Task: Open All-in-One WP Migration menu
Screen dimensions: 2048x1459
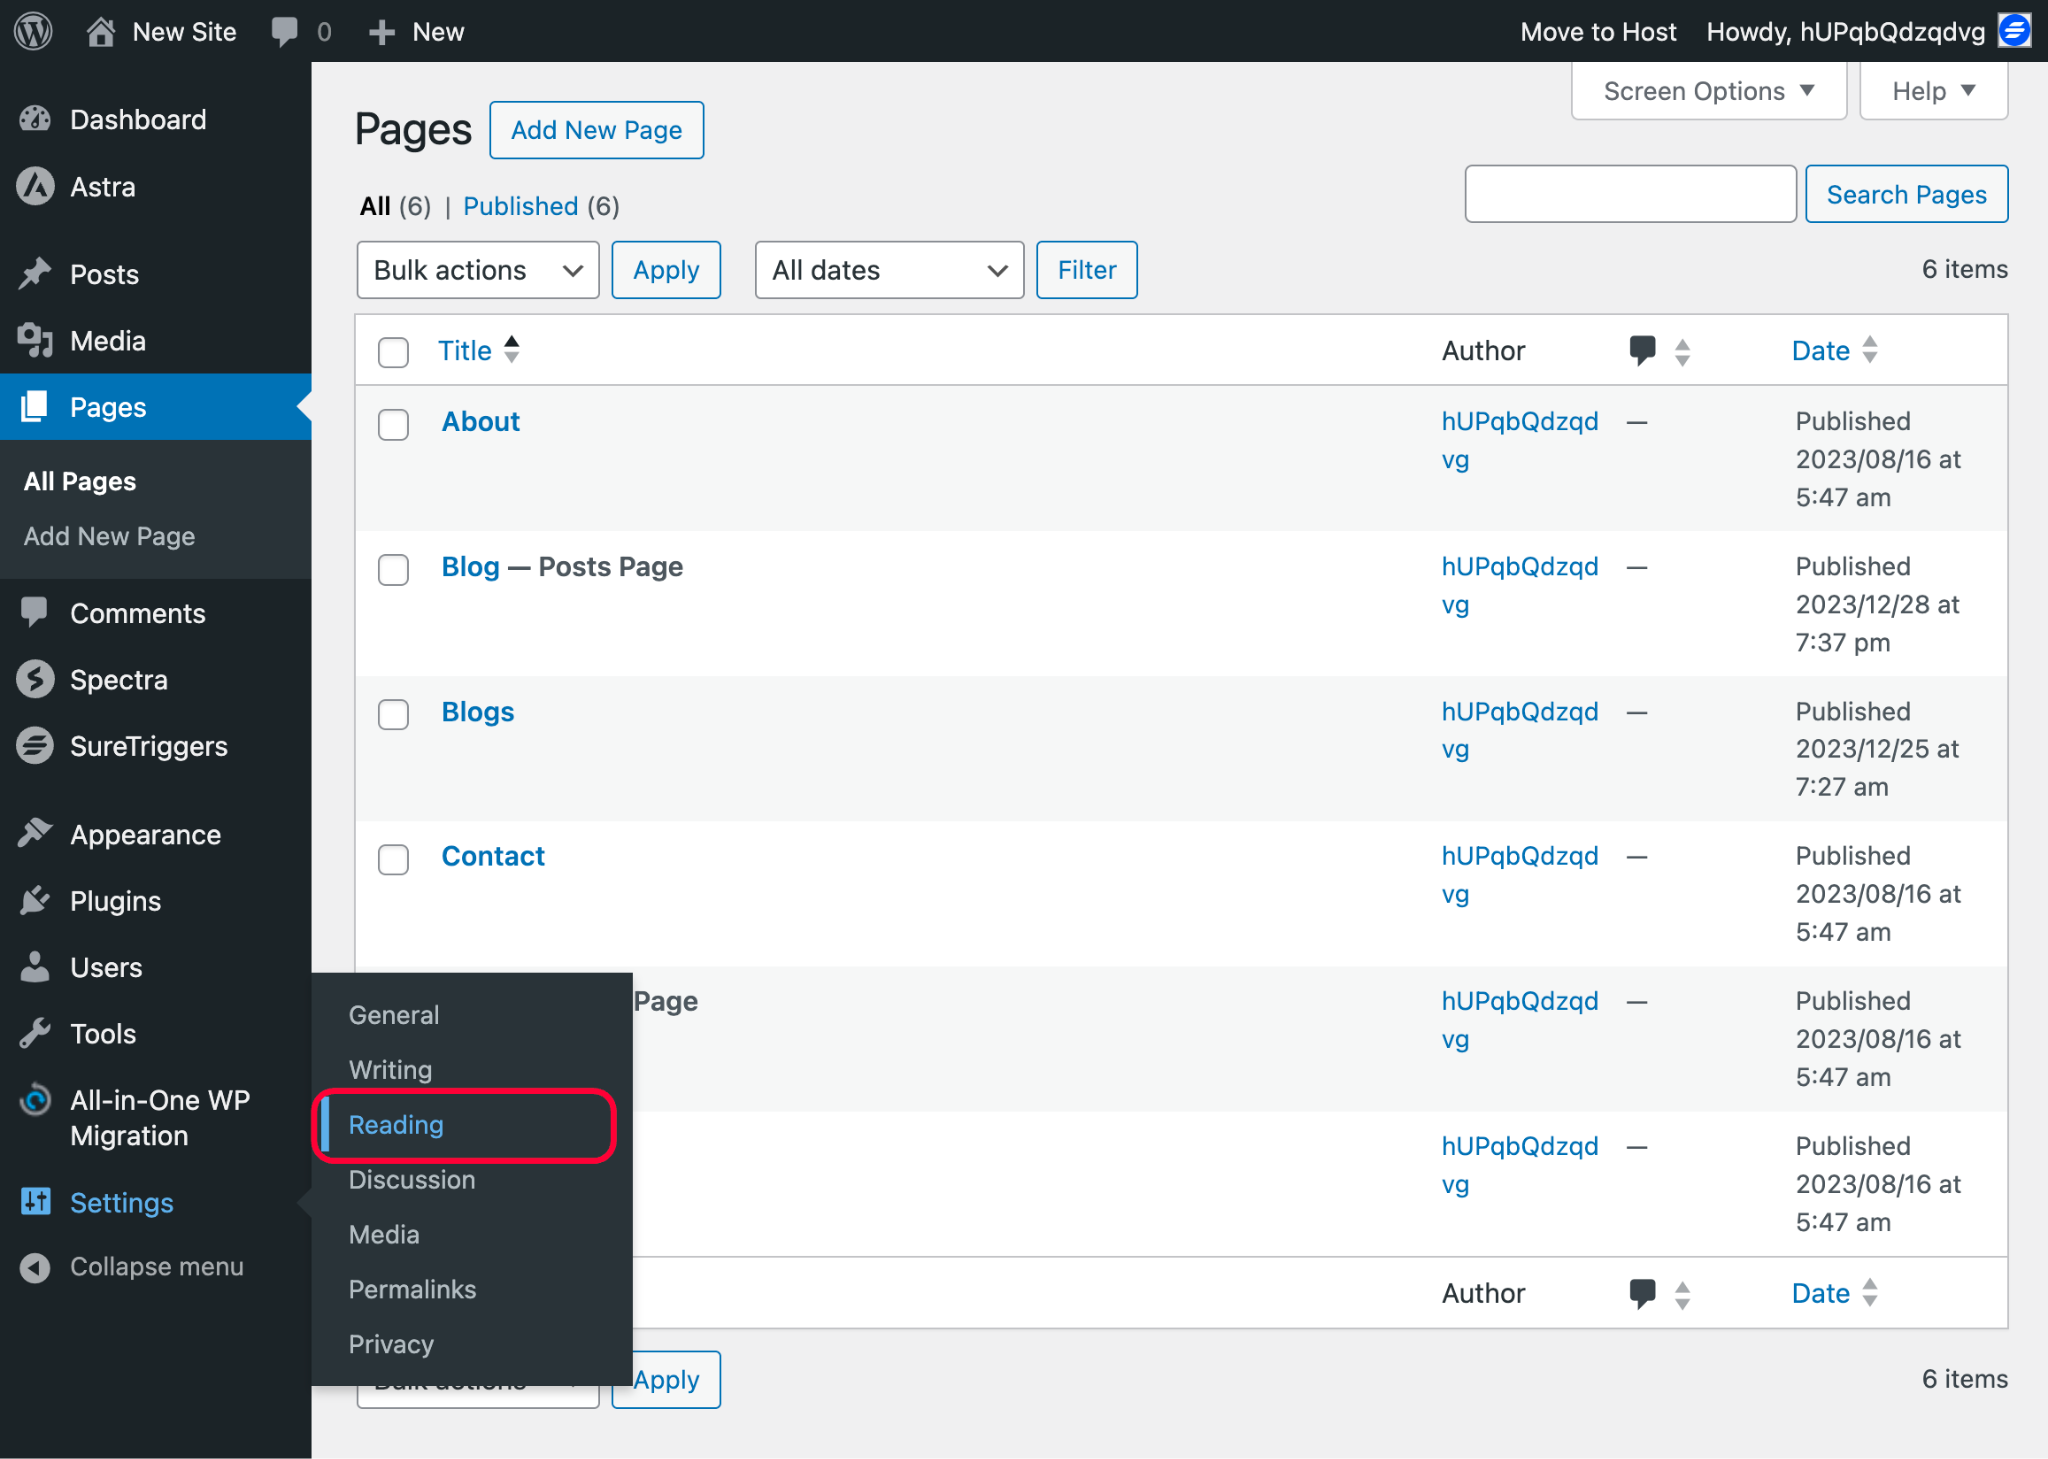Action: (x=159, y=1118)
